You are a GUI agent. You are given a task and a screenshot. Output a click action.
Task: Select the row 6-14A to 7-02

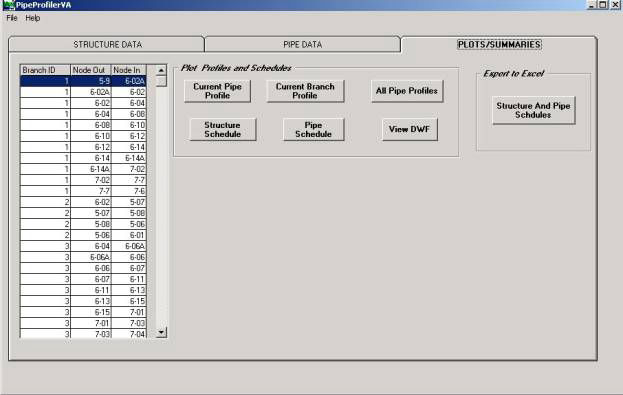(x=83, y=169)
